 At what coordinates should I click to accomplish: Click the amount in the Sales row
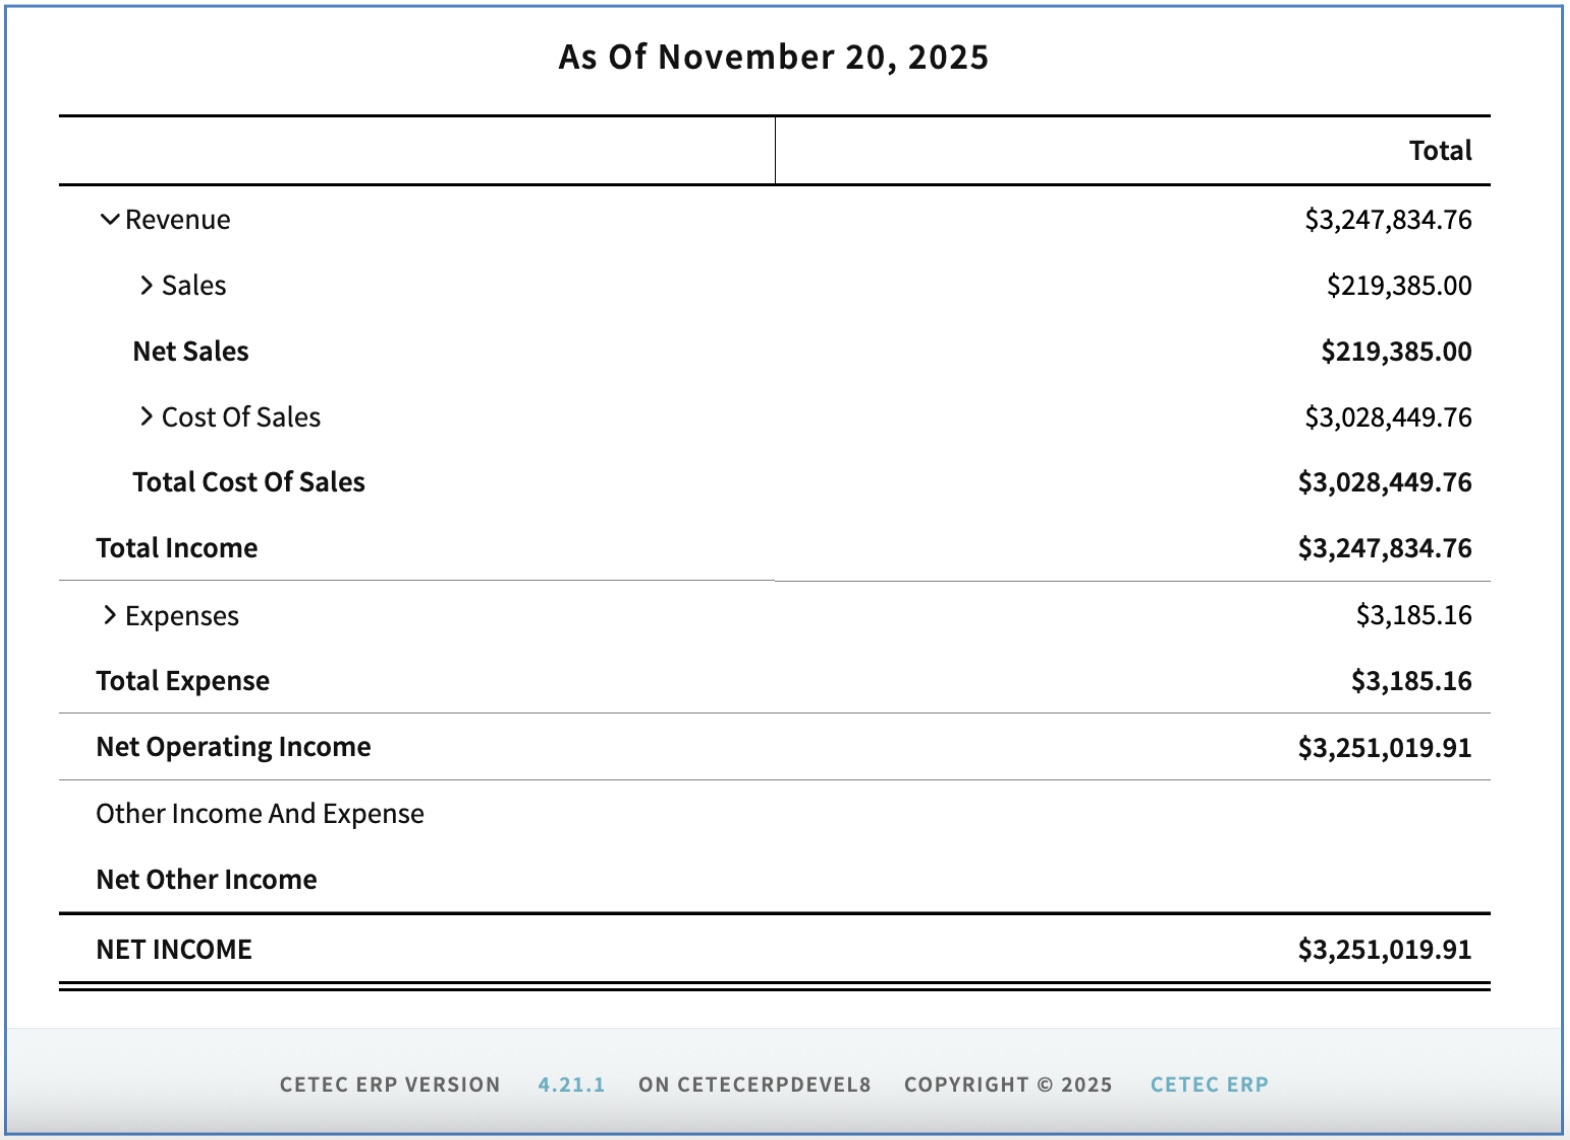tap(1398, 285)
